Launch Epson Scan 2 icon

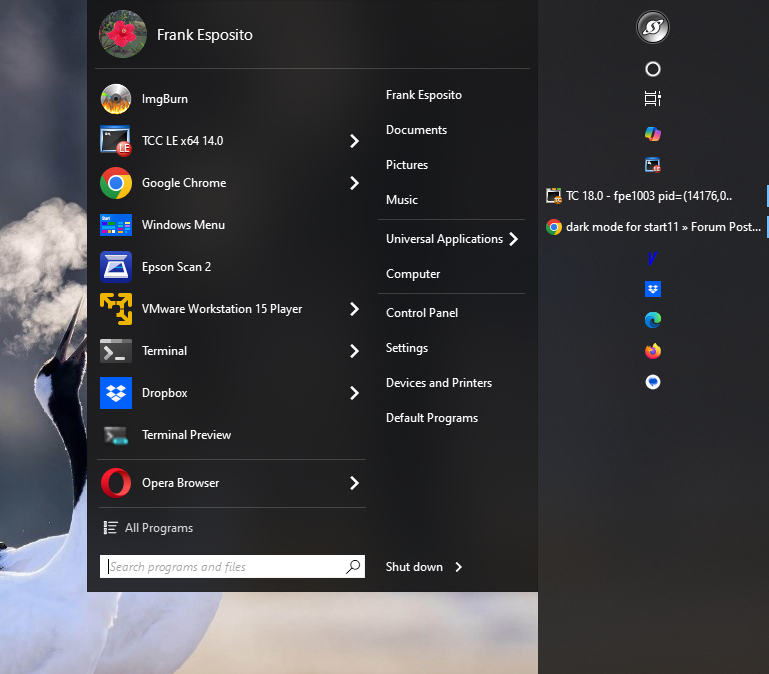point(116,267)
